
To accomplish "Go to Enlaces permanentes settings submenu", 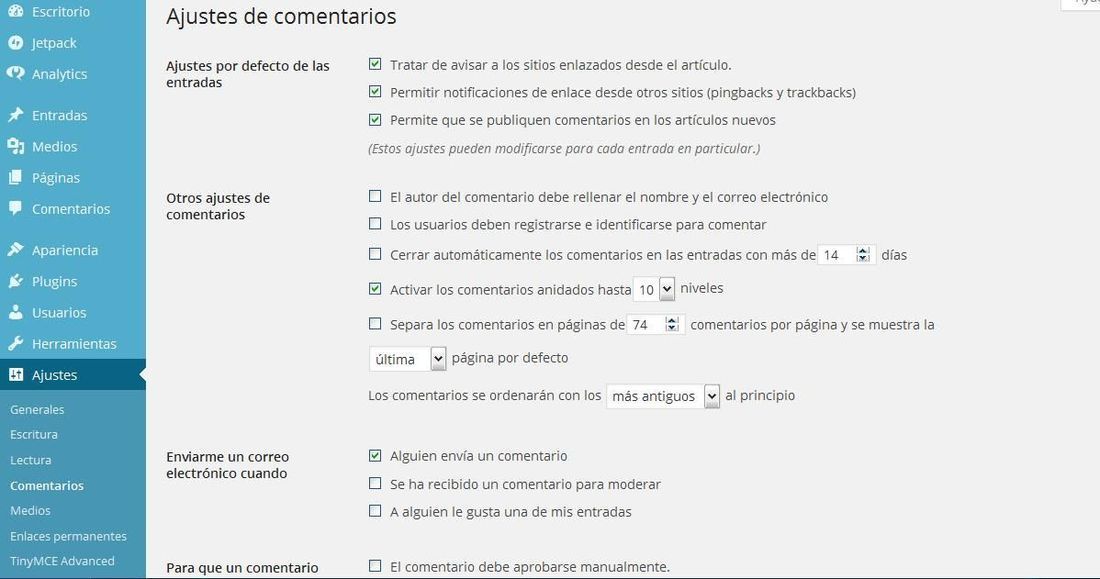I will tap(68, 535).
